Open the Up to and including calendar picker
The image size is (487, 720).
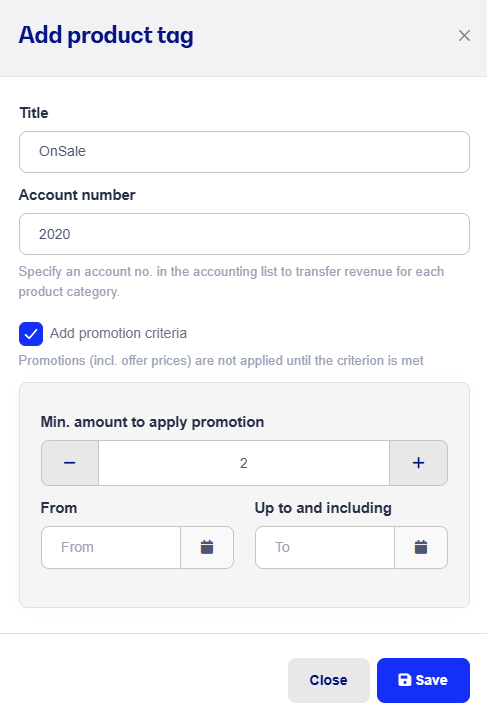tap(421, 547)
